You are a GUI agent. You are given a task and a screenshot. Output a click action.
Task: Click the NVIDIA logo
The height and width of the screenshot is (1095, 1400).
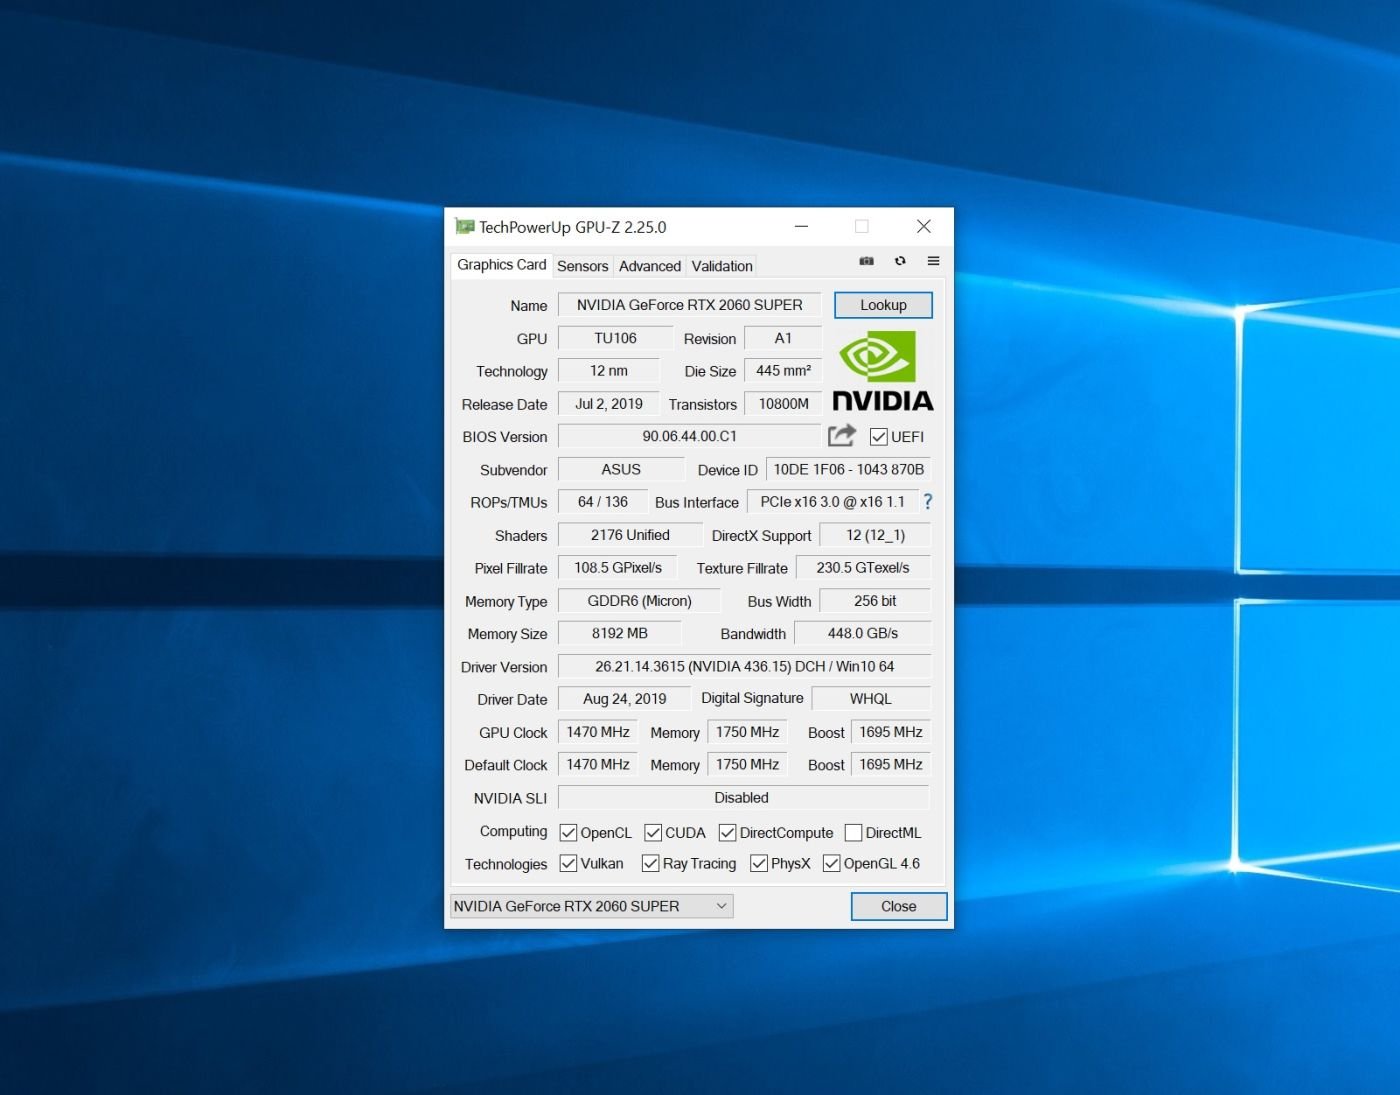coord(882,371)
